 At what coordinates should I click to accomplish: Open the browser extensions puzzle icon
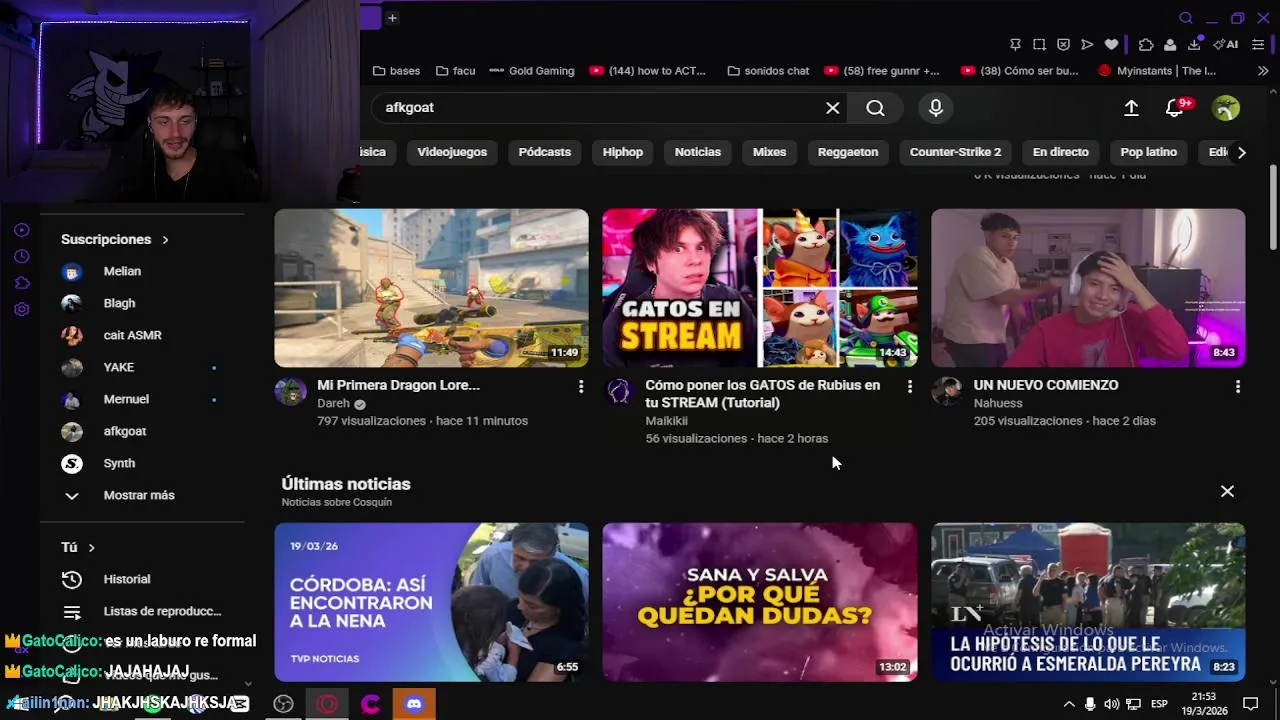point(1146,44)
